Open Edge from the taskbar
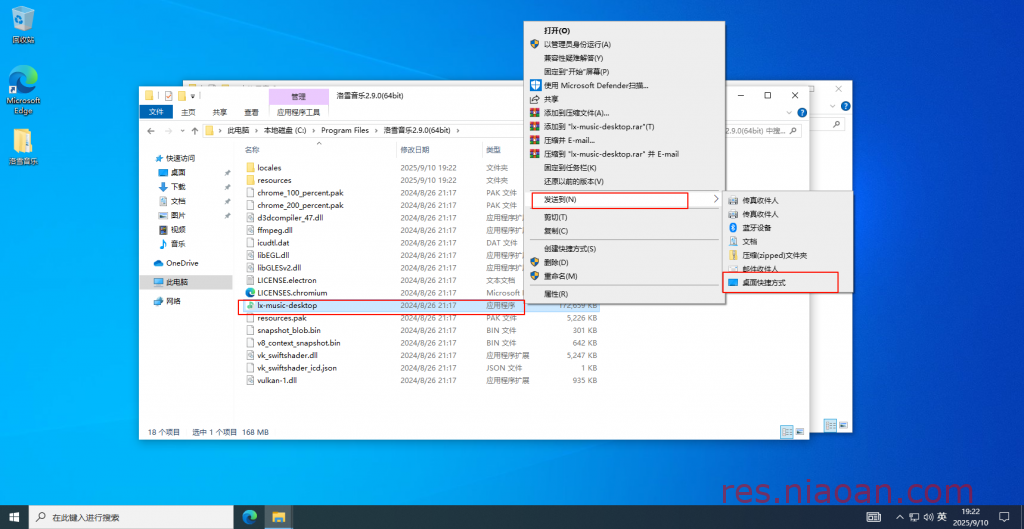 coord(249,517)
